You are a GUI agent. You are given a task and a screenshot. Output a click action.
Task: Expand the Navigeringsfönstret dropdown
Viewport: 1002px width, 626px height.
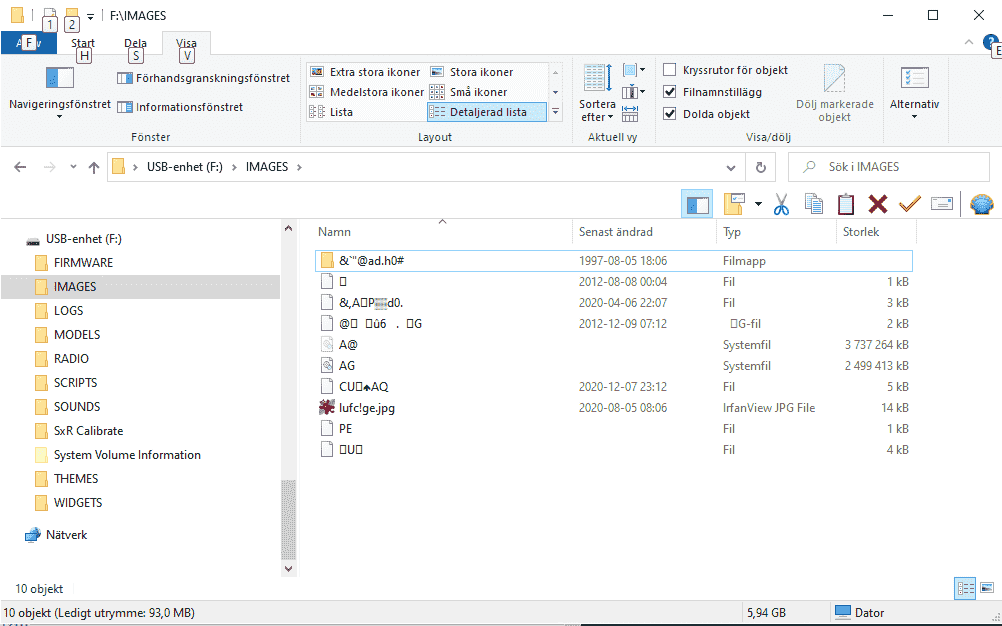point(59,115)
